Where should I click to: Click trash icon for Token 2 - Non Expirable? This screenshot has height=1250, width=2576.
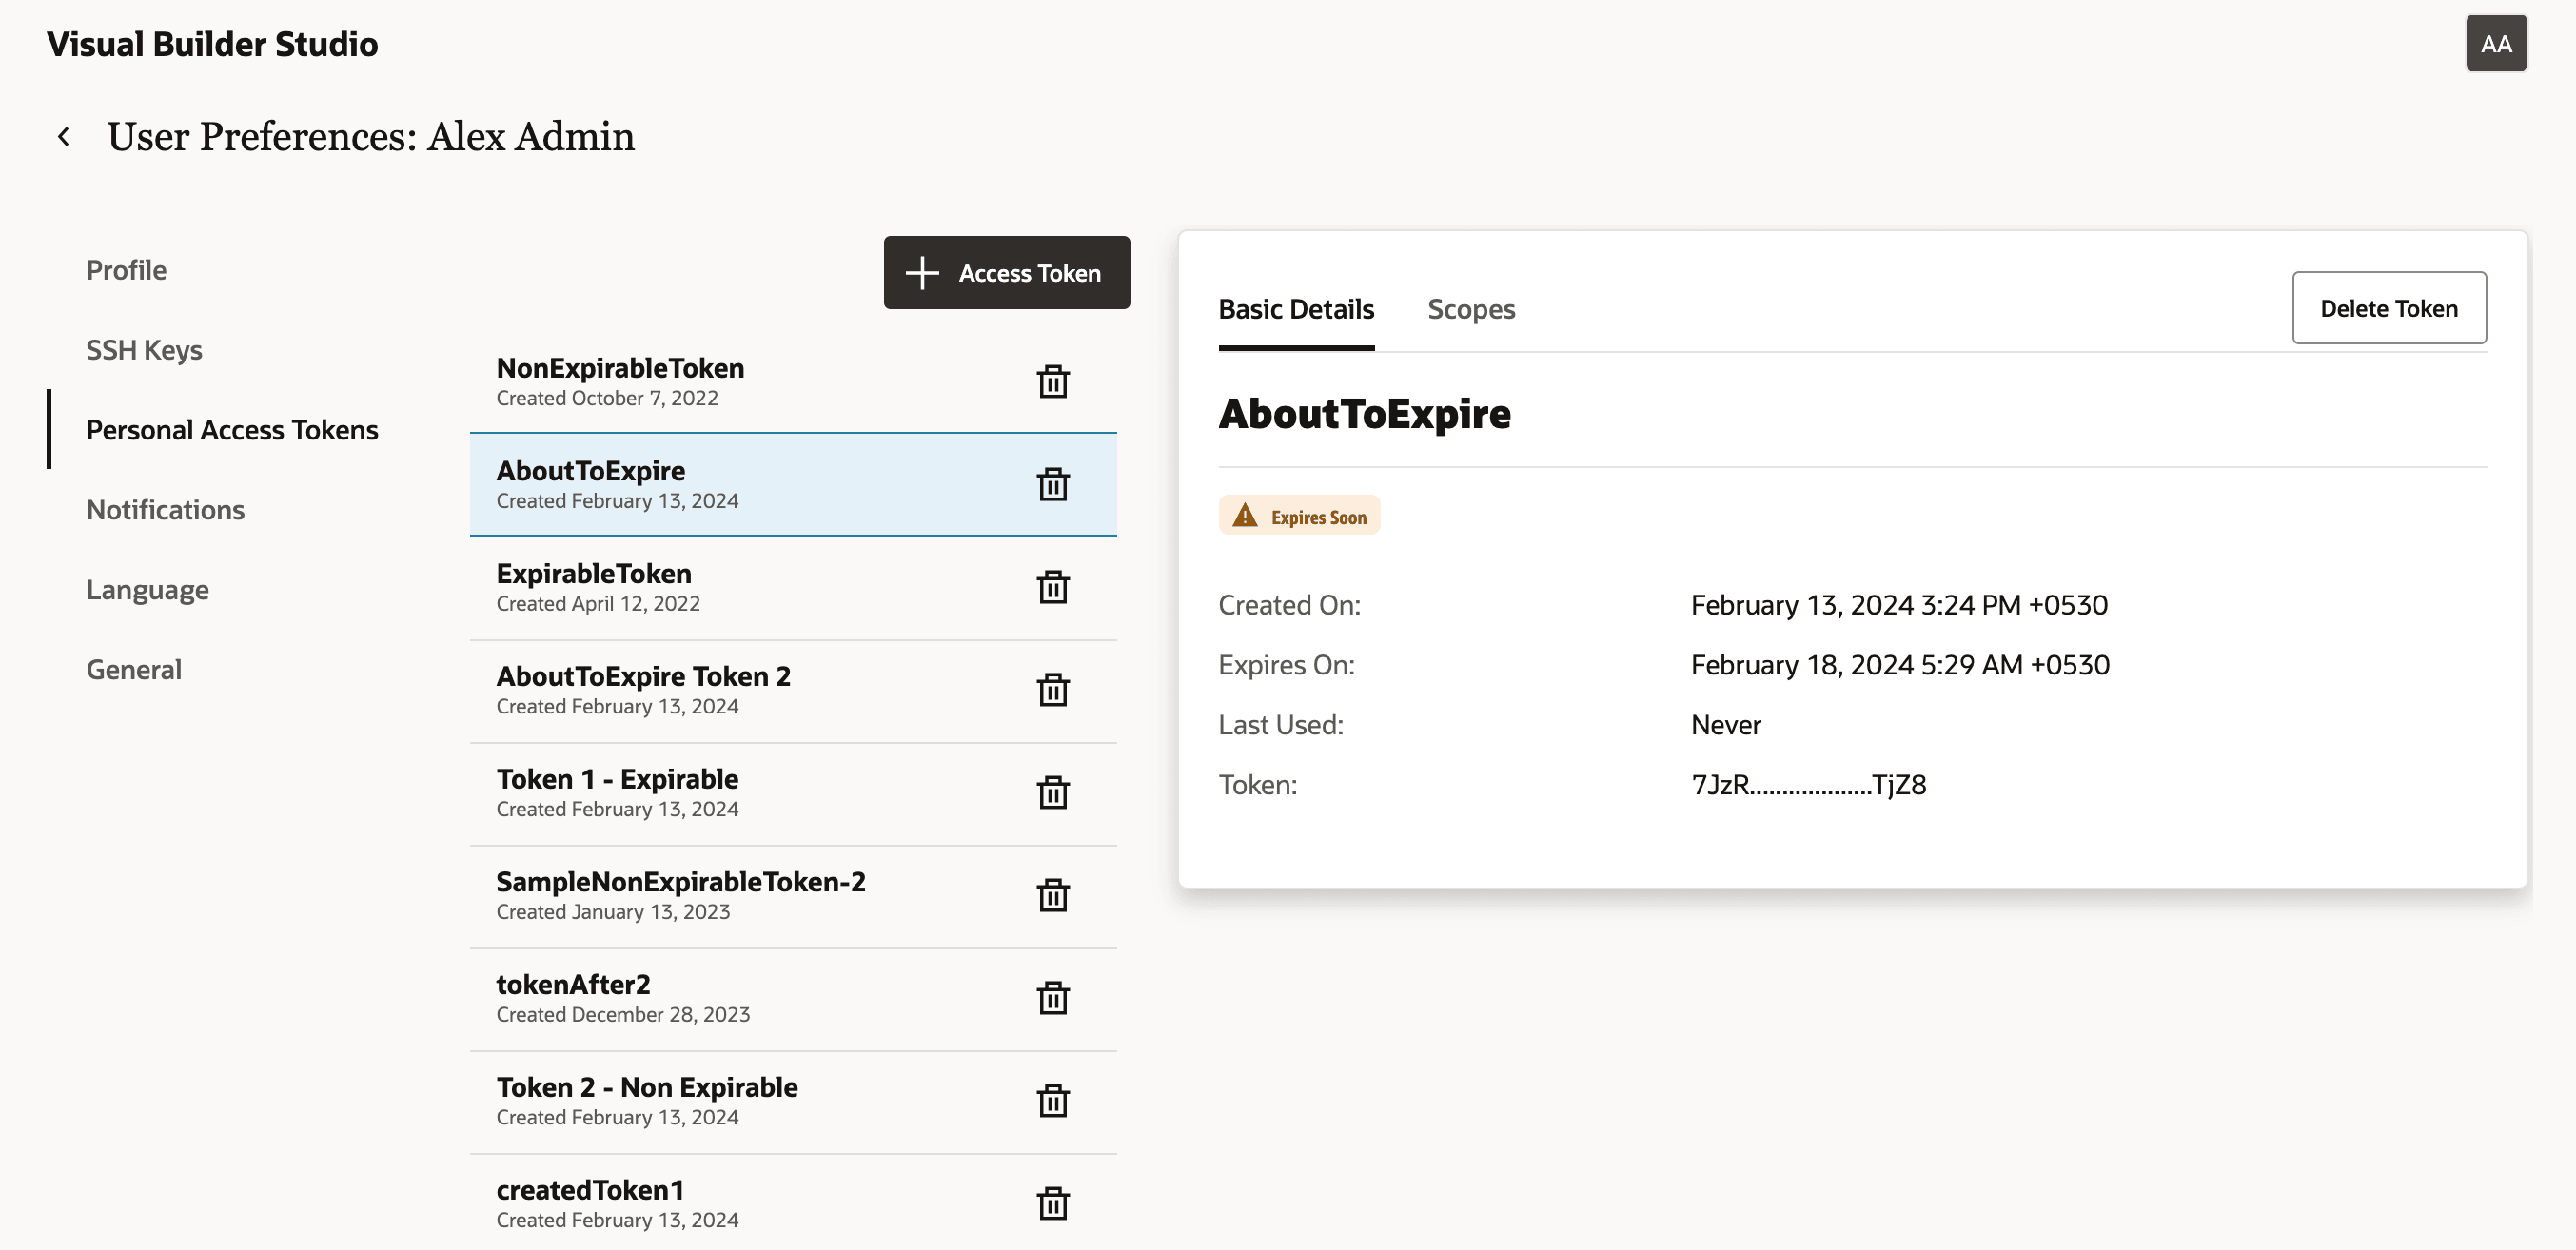point(1052,1101)
